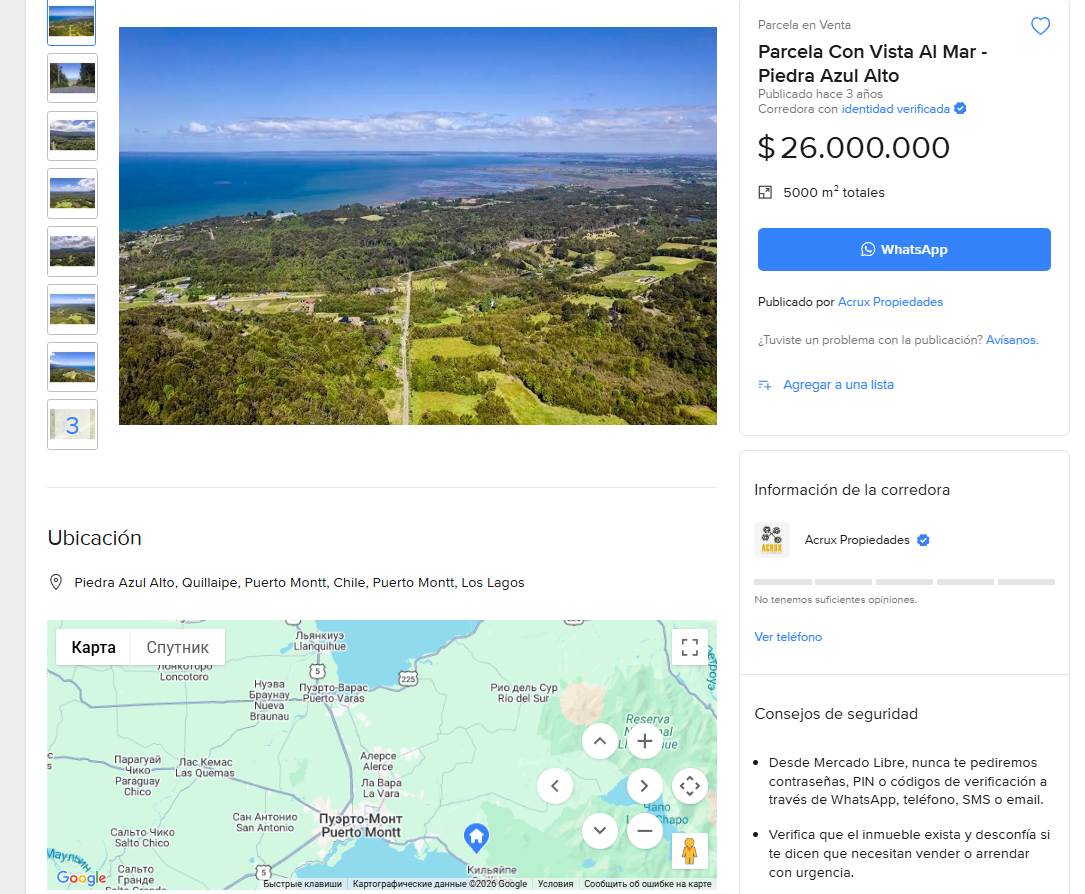Image resolution: width=1085 pixels, height=894 pixels.
Task: Zoom out on the map
Action: (645, 830)
